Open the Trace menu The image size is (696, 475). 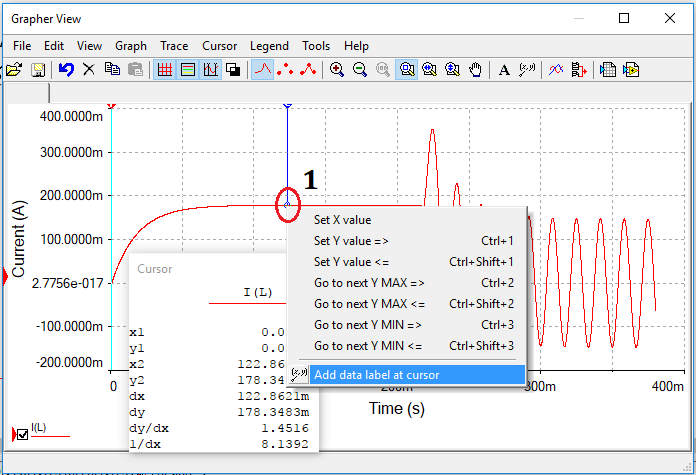tap(174, 46)
